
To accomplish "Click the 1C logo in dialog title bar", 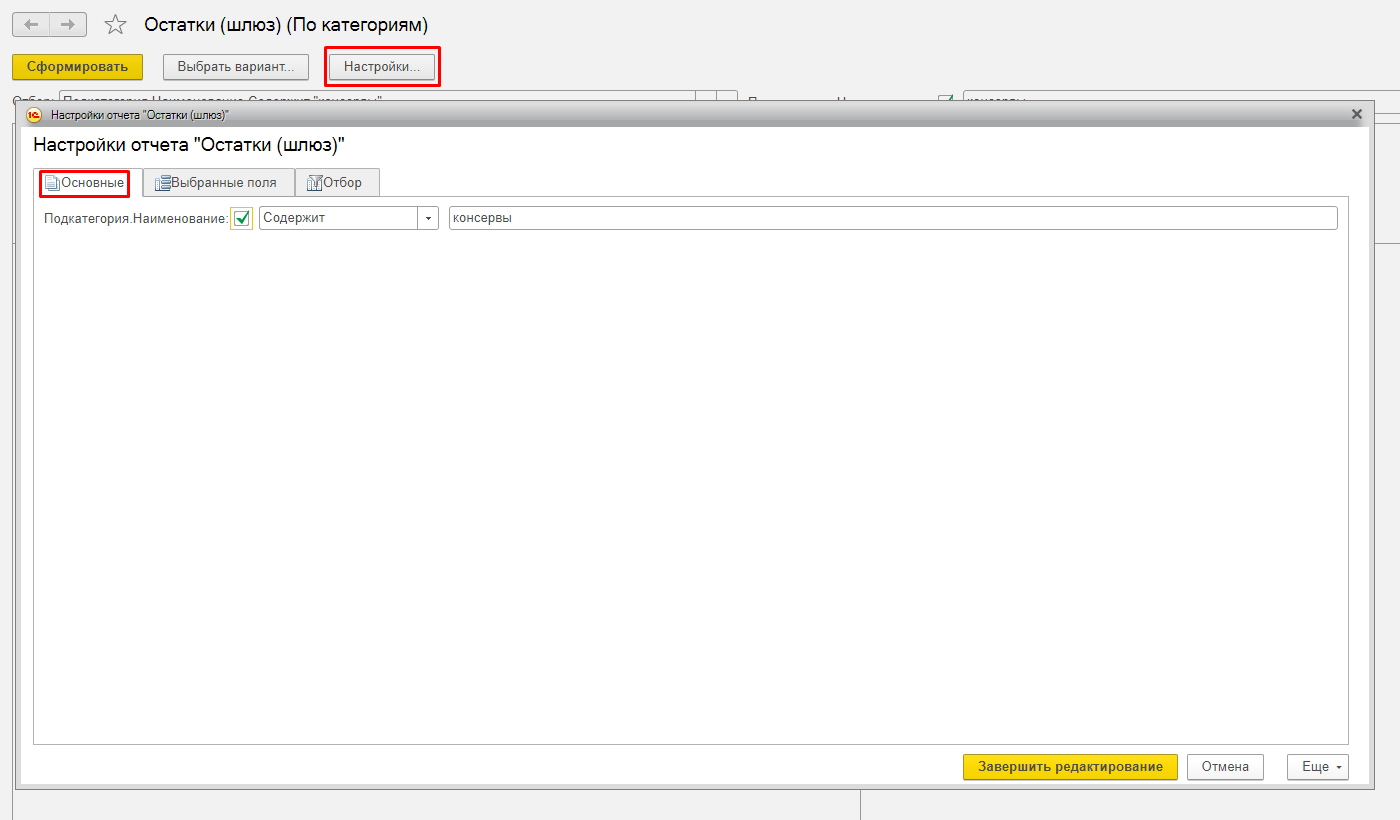I will (x=33, y=114).
